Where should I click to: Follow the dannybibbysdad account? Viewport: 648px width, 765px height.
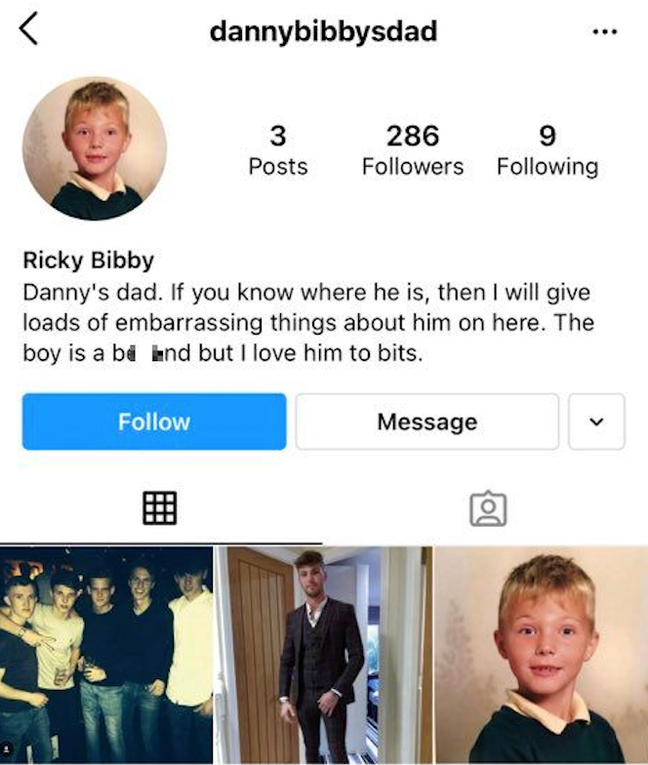coord(154,422)
